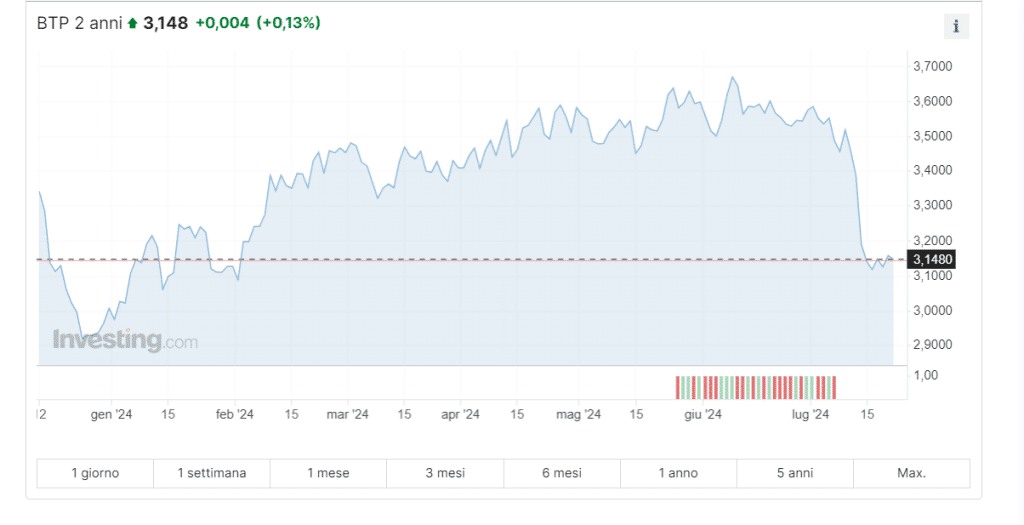1024x525 pixels.
Task: Click the lug '24 date axis label
Action: tap(811, 413)
